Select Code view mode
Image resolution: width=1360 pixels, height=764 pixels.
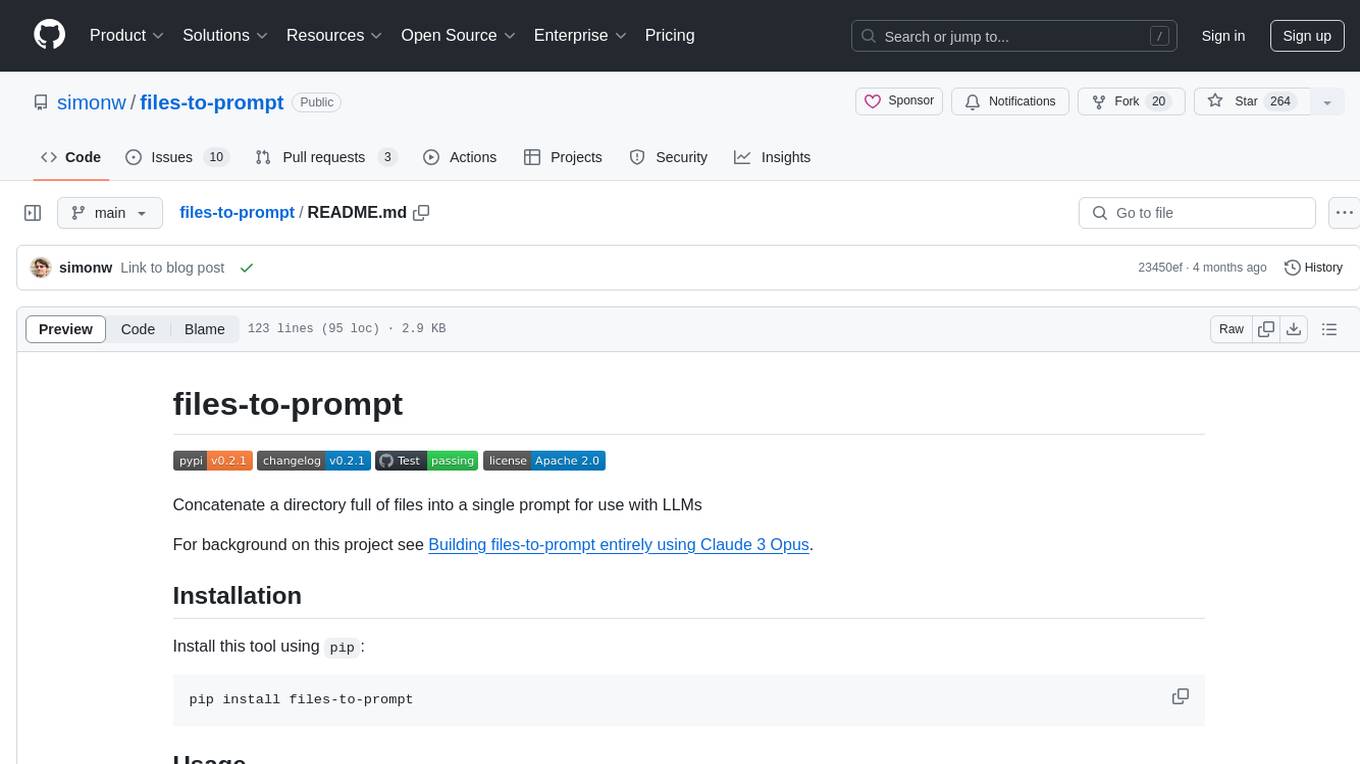[x=138, y=329]
